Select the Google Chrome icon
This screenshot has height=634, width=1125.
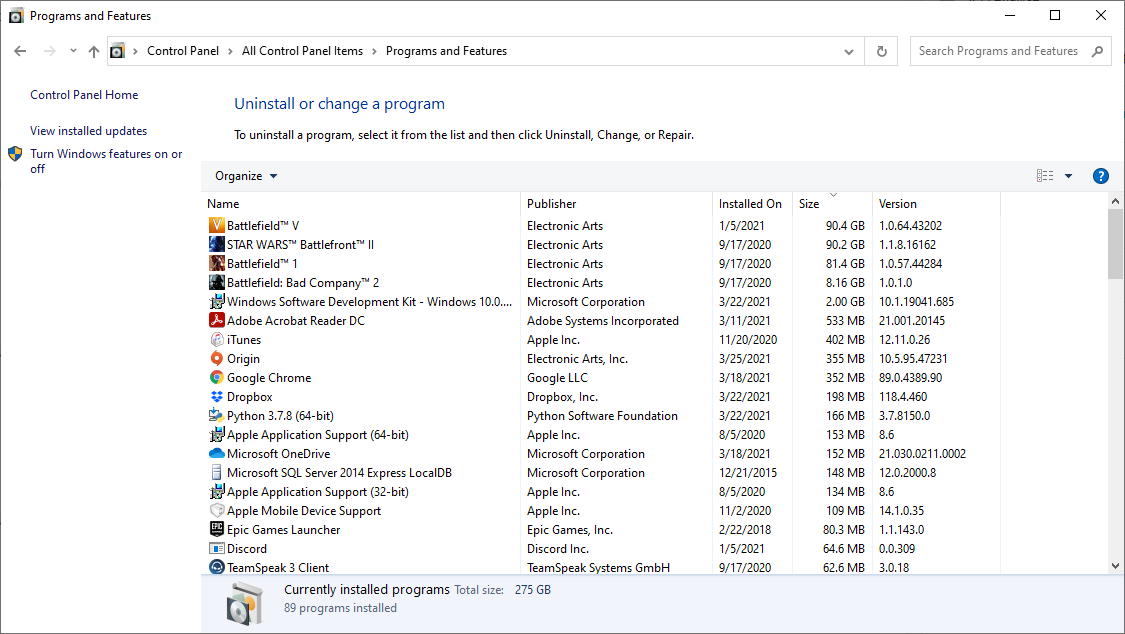[x=217, y=378]
